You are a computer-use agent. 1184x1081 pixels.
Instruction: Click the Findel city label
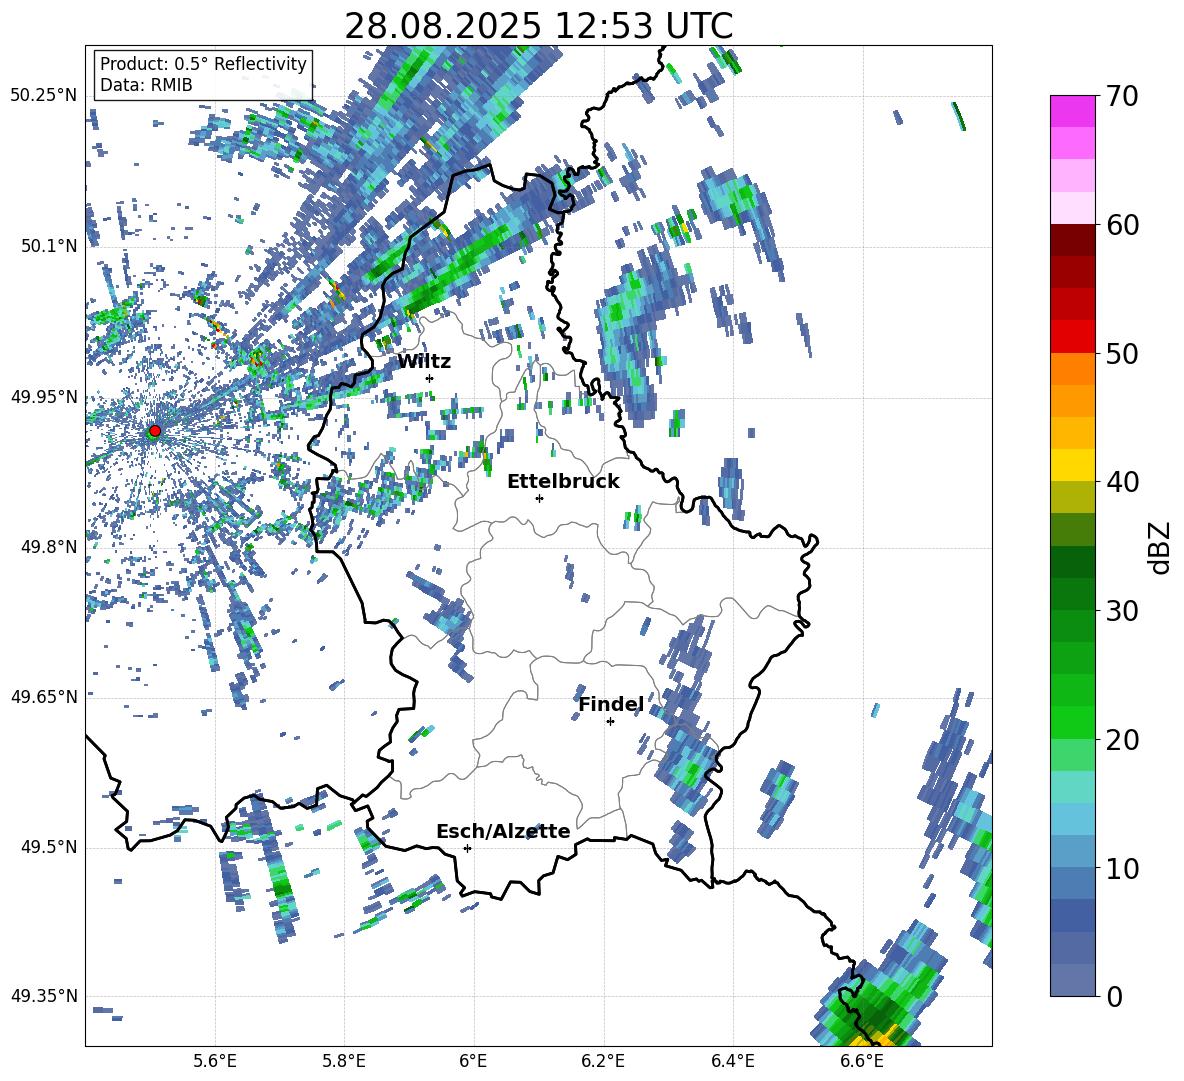(611, 704)
